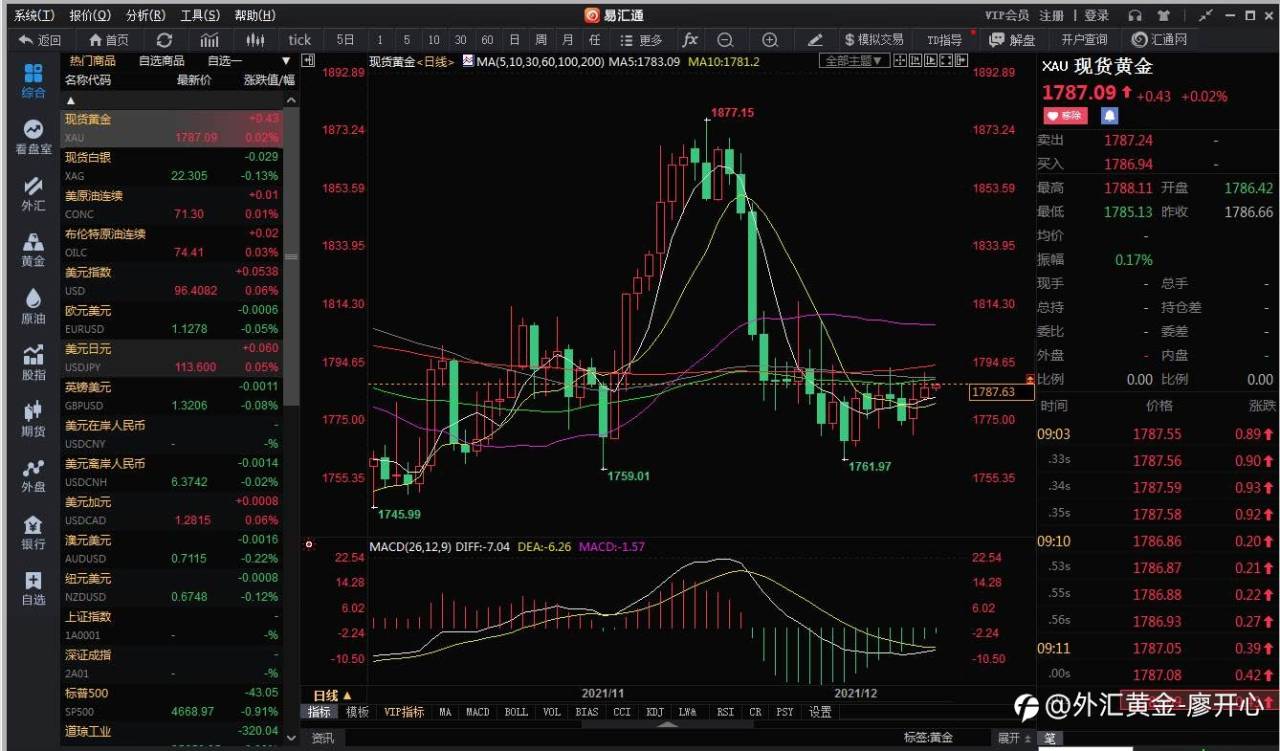Open the 银行 bank sidebar section
Screen dimensions: 1280x751
33,532
